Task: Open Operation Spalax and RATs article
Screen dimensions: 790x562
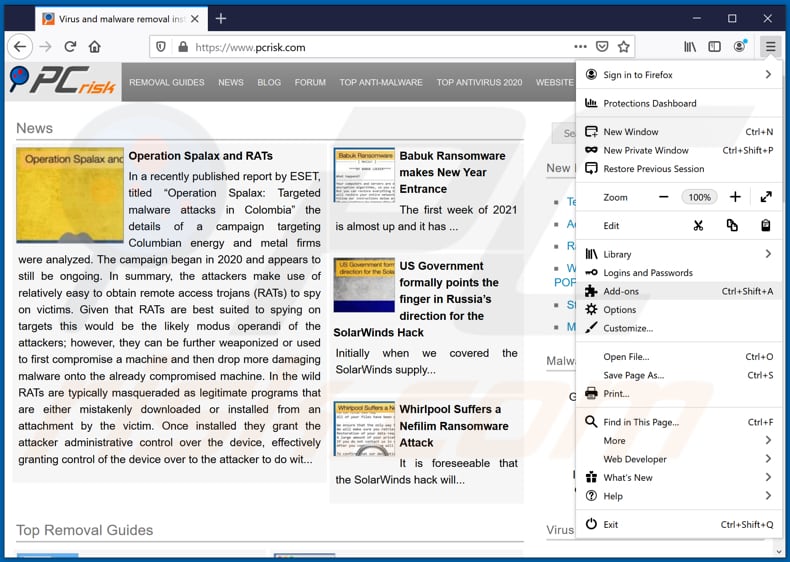Action: point(201,156)
